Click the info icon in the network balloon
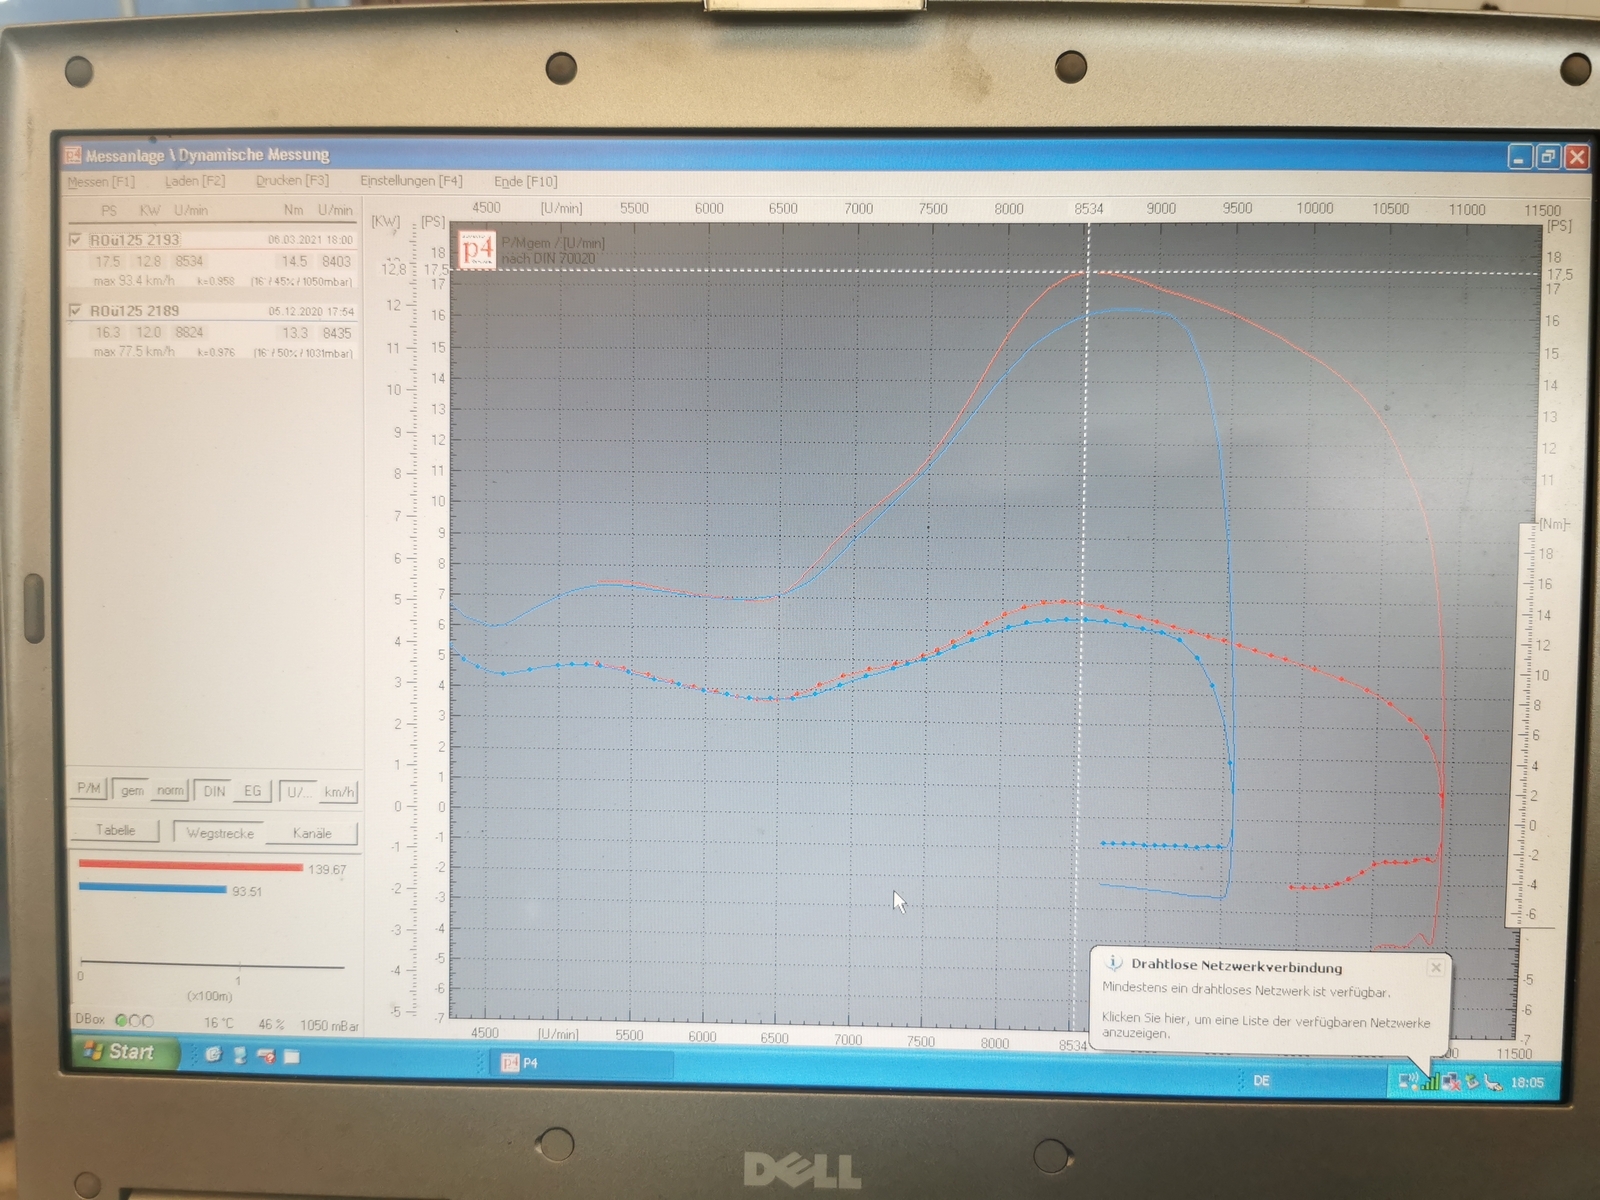 click(x=1113, y=964)
